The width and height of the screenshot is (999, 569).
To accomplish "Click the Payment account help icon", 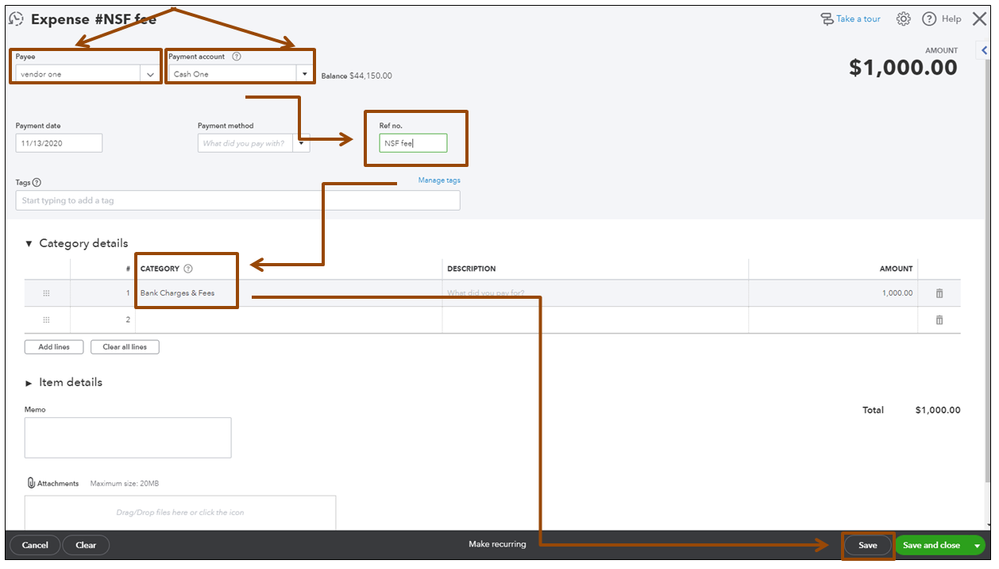I will pyautogui.click(x=236, y=57).
